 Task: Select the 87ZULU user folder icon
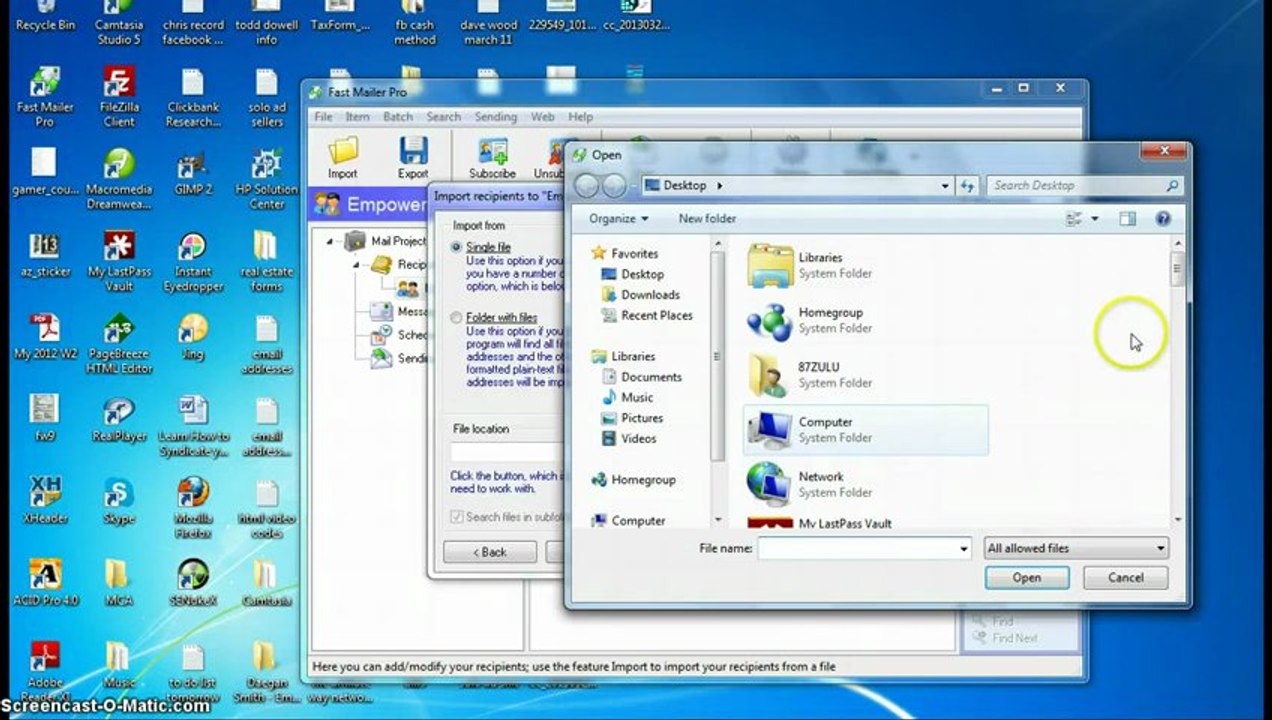(770, 375)
